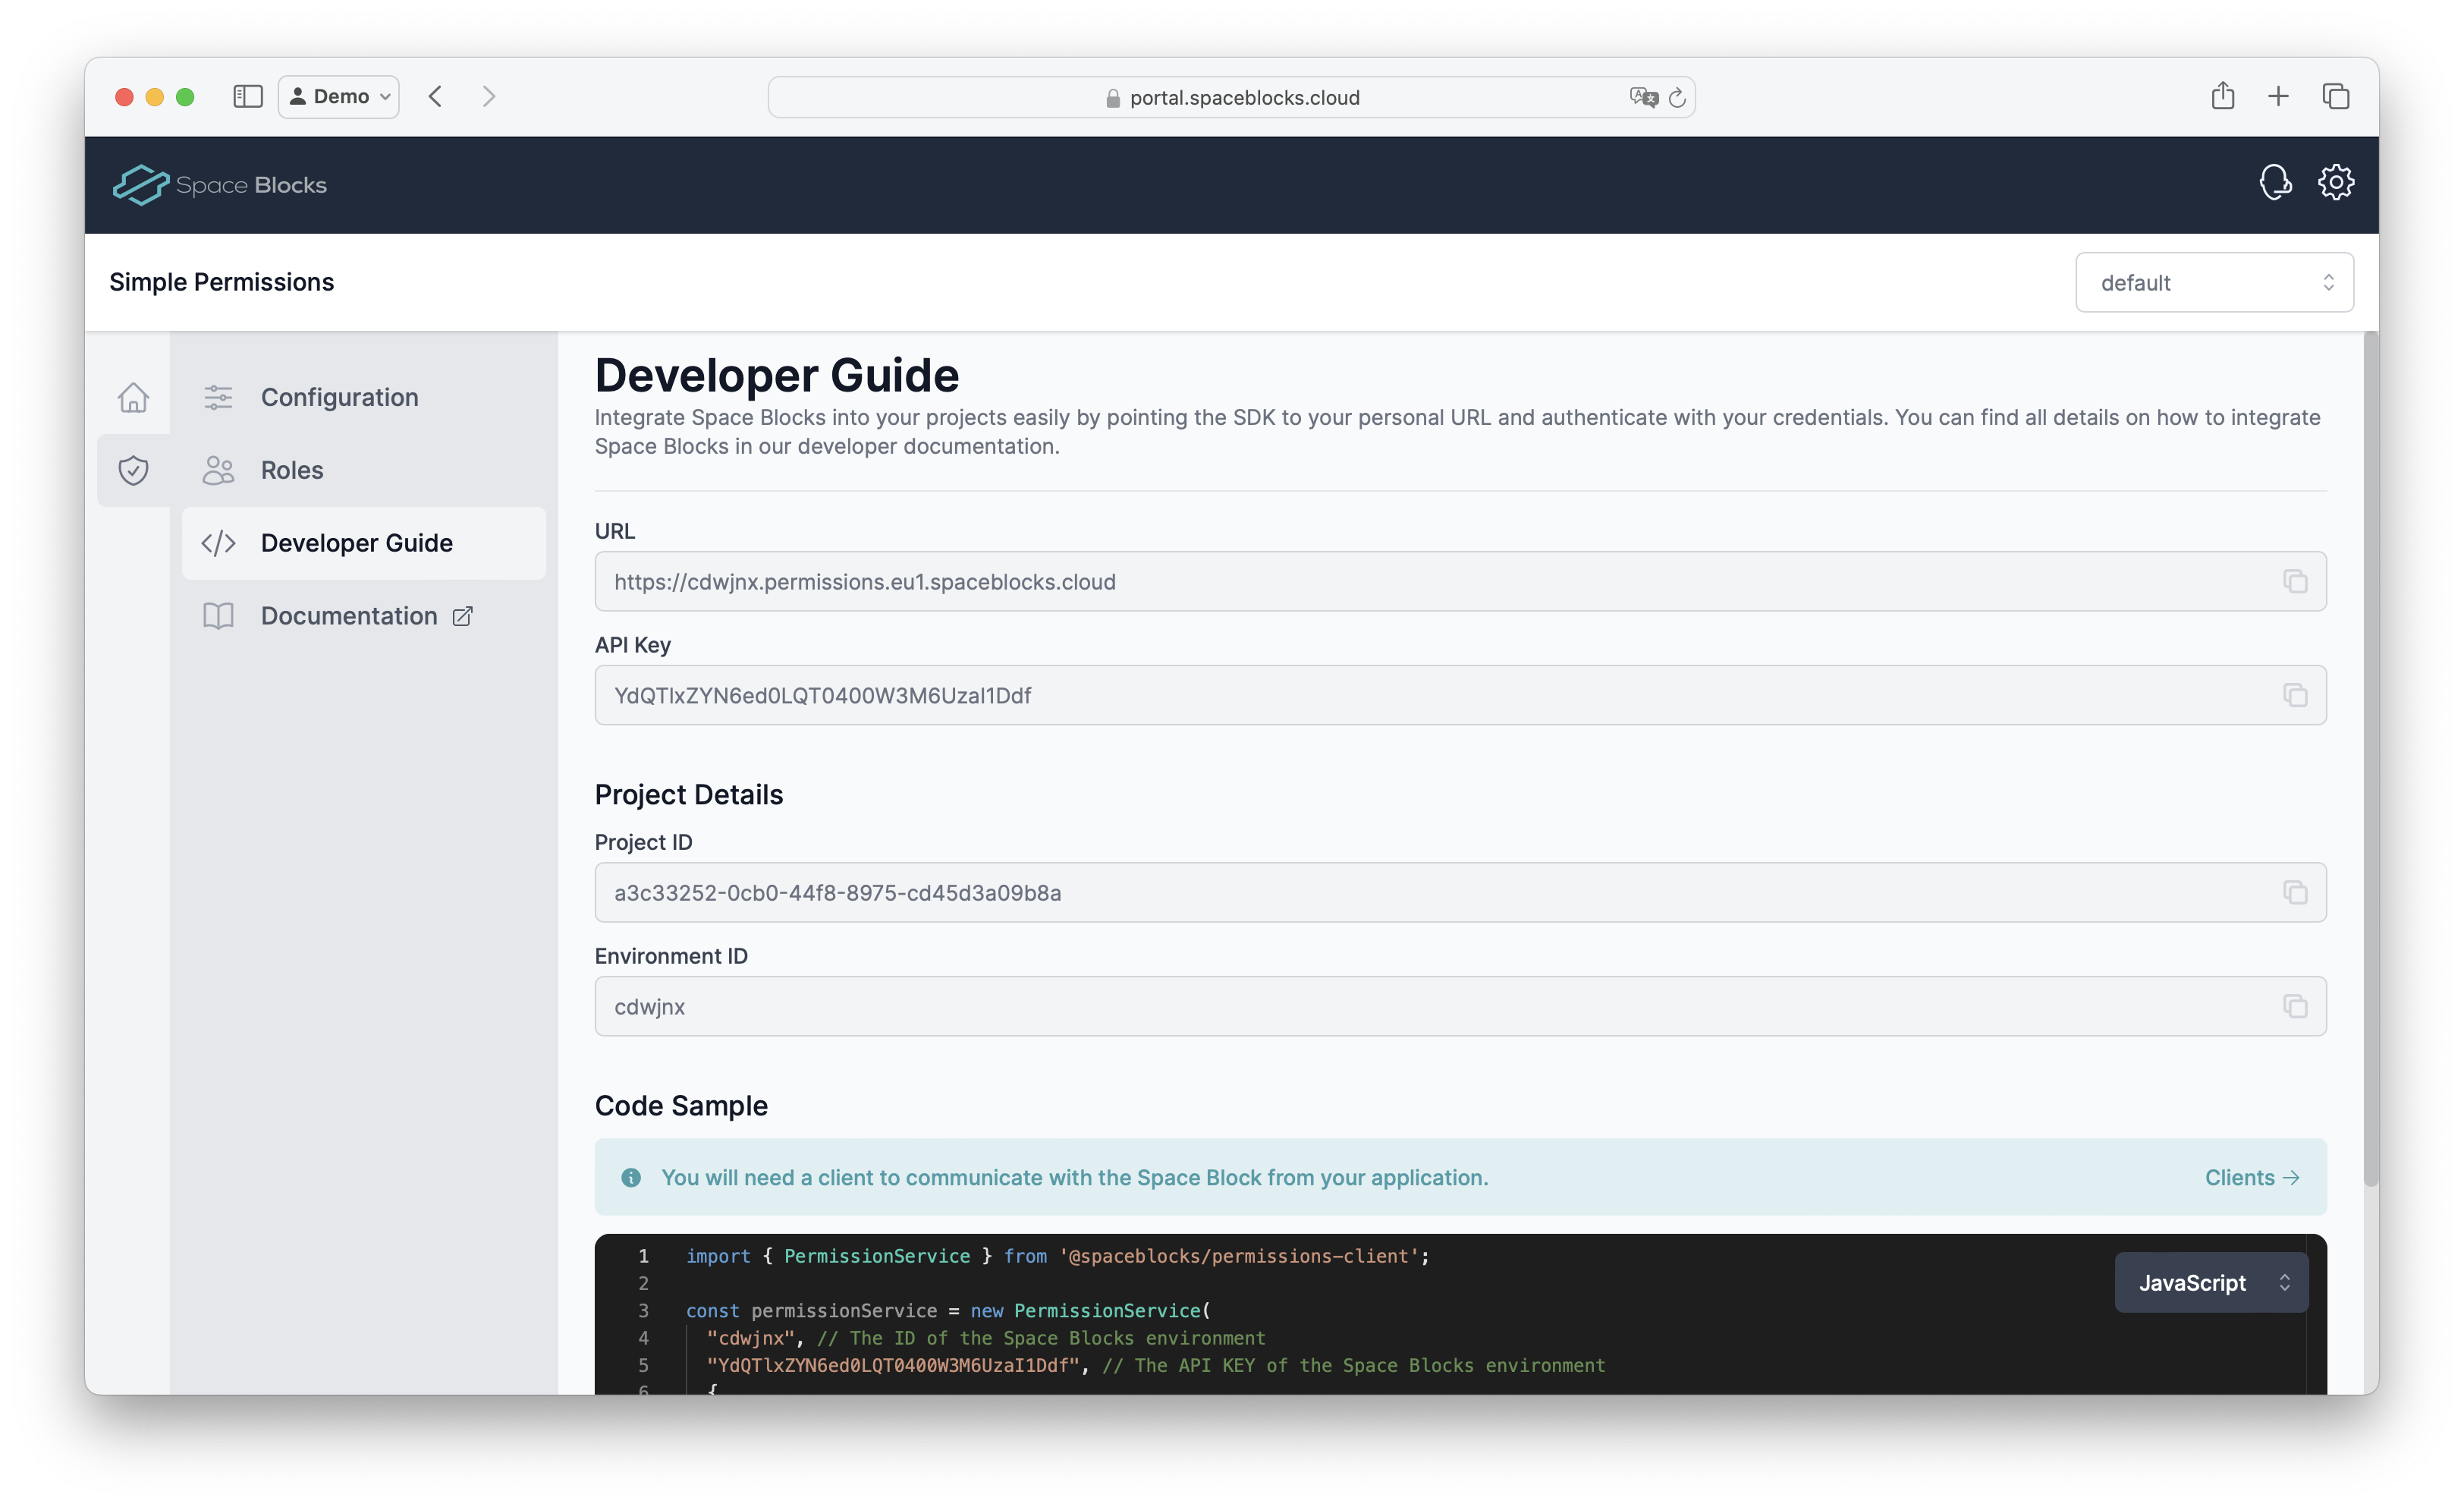Open the external Documentation link

[x=349, y=616]
